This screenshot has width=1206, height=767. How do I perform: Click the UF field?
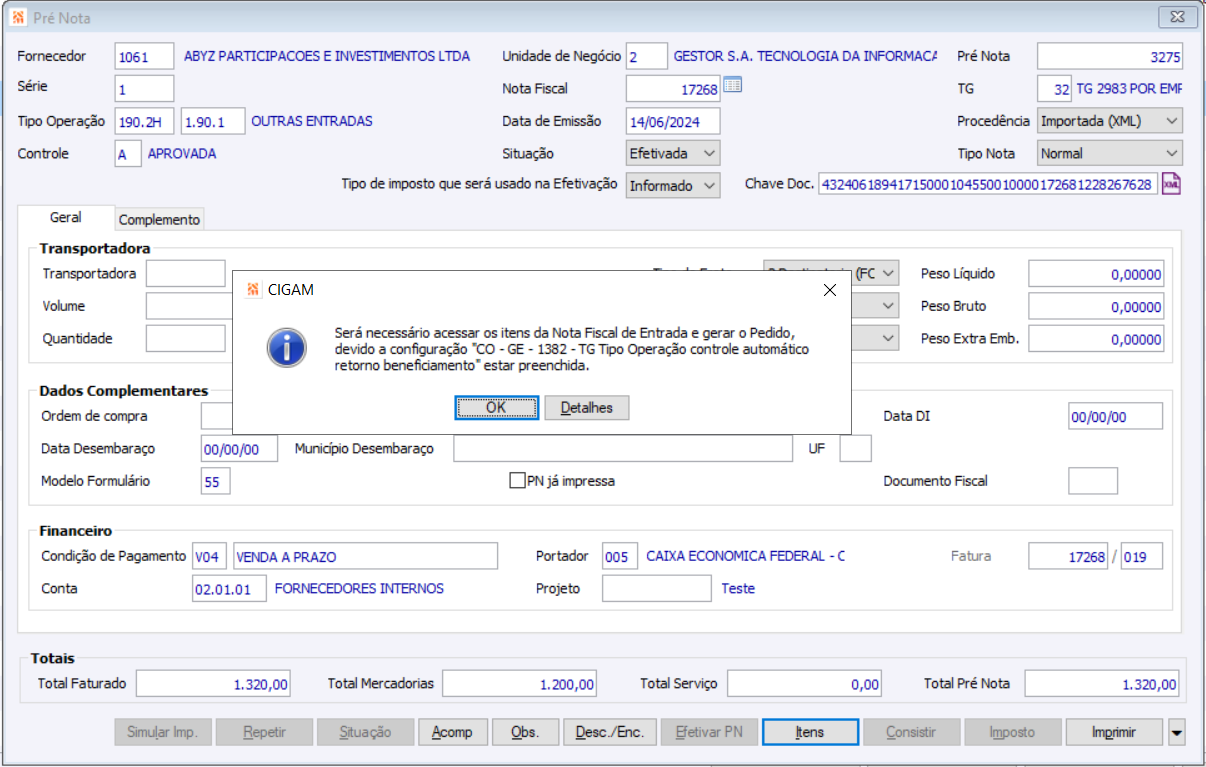855,448
